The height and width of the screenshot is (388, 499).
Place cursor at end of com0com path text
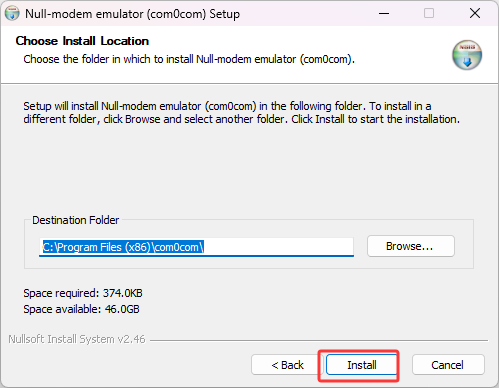(204, 247)
